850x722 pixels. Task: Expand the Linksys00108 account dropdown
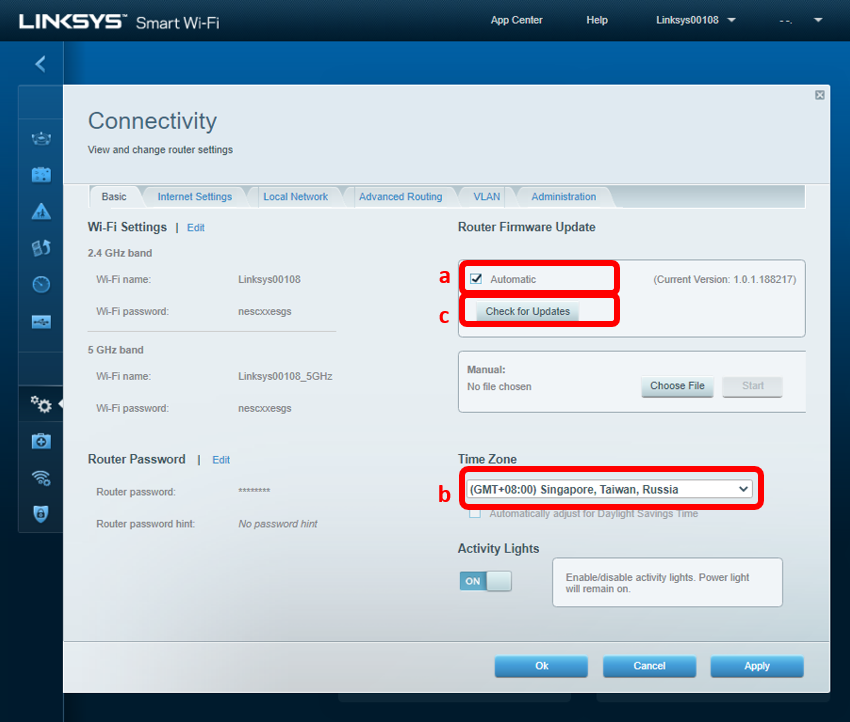[696, 20]
